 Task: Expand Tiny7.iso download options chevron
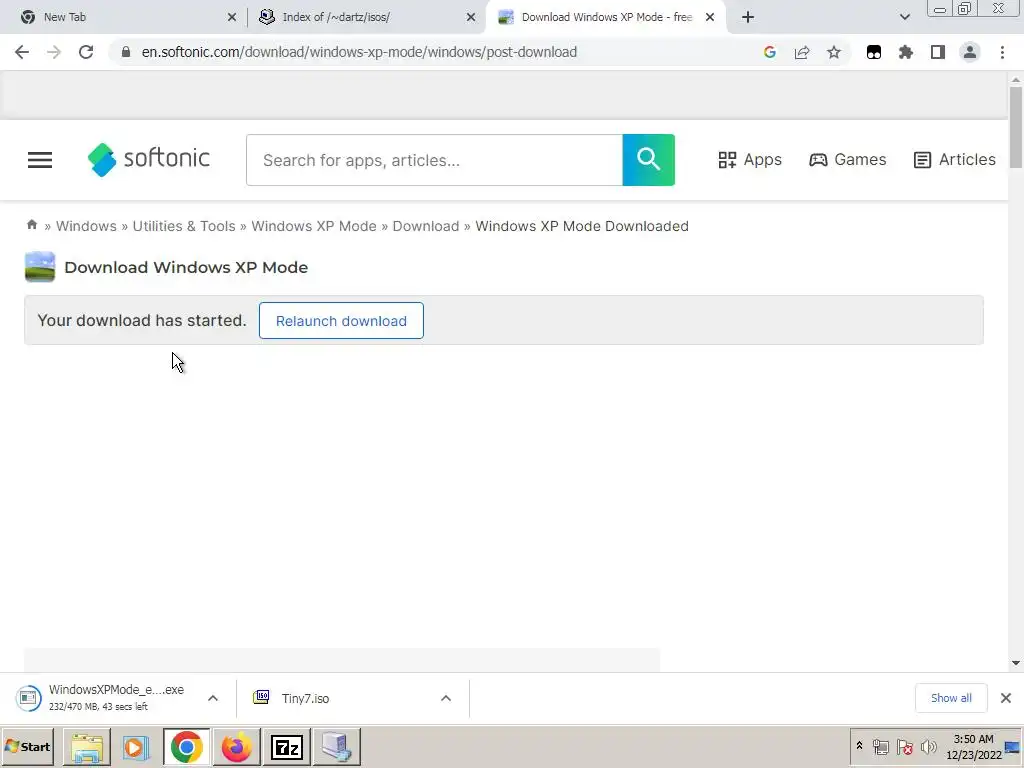[446, 698]
